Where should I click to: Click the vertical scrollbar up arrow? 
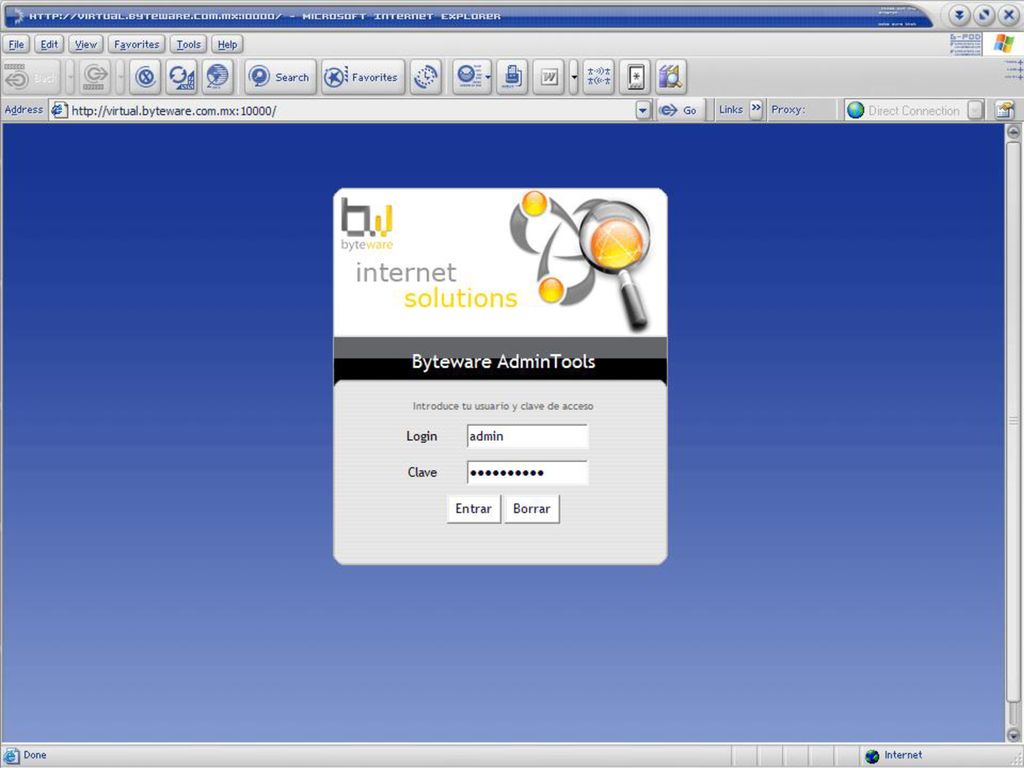[1013, 132]
